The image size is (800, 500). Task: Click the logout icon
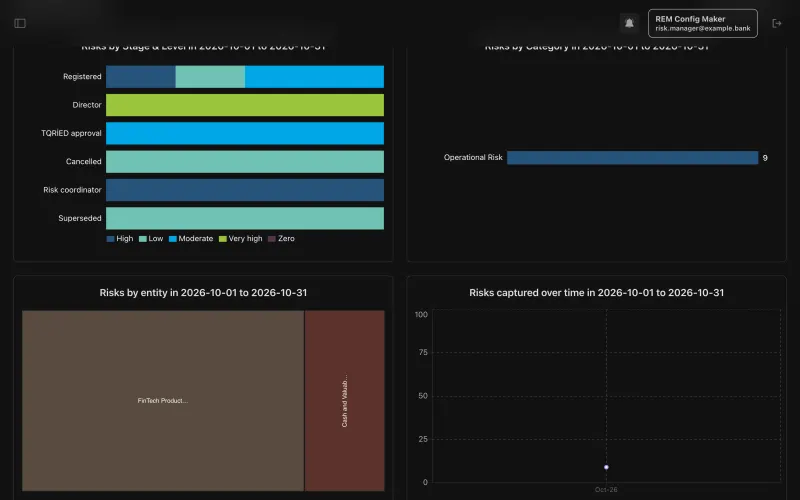777,23
